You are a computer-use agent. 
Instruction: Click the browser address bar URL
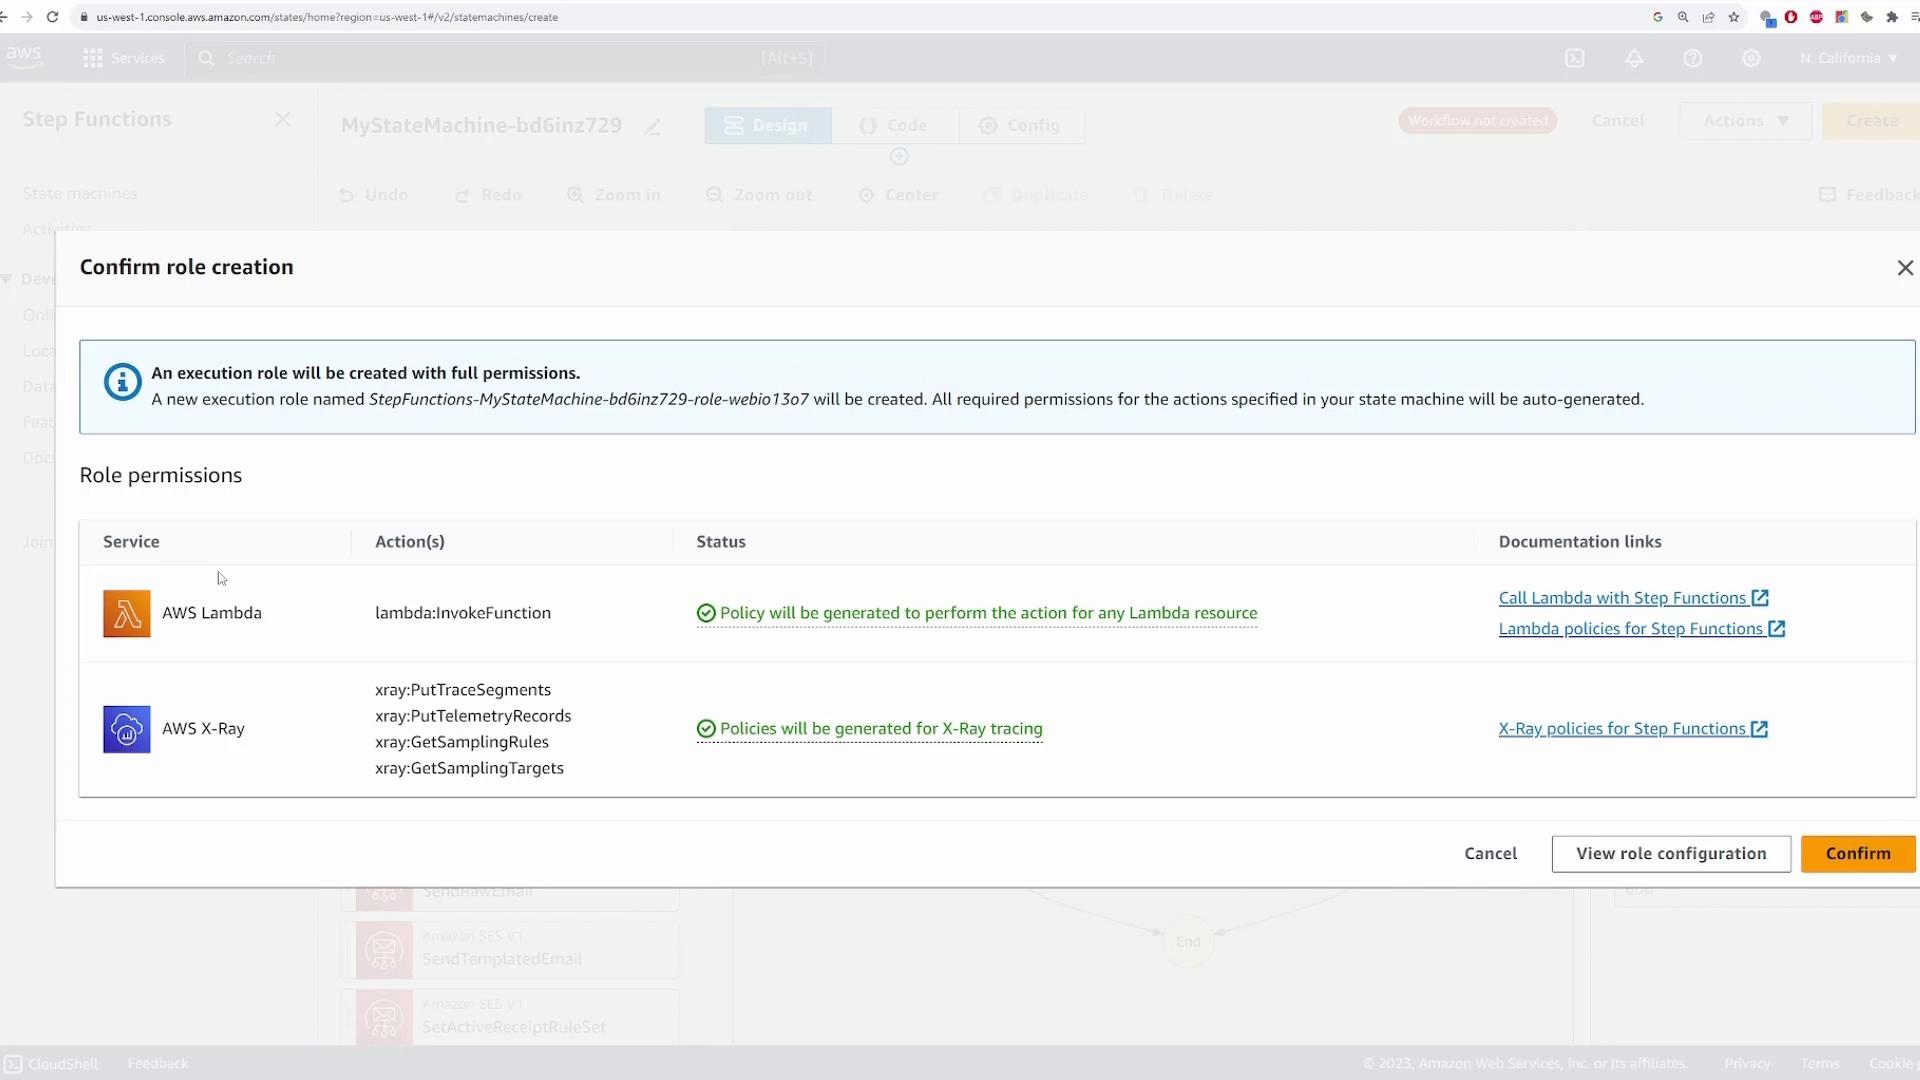[327, 17]
